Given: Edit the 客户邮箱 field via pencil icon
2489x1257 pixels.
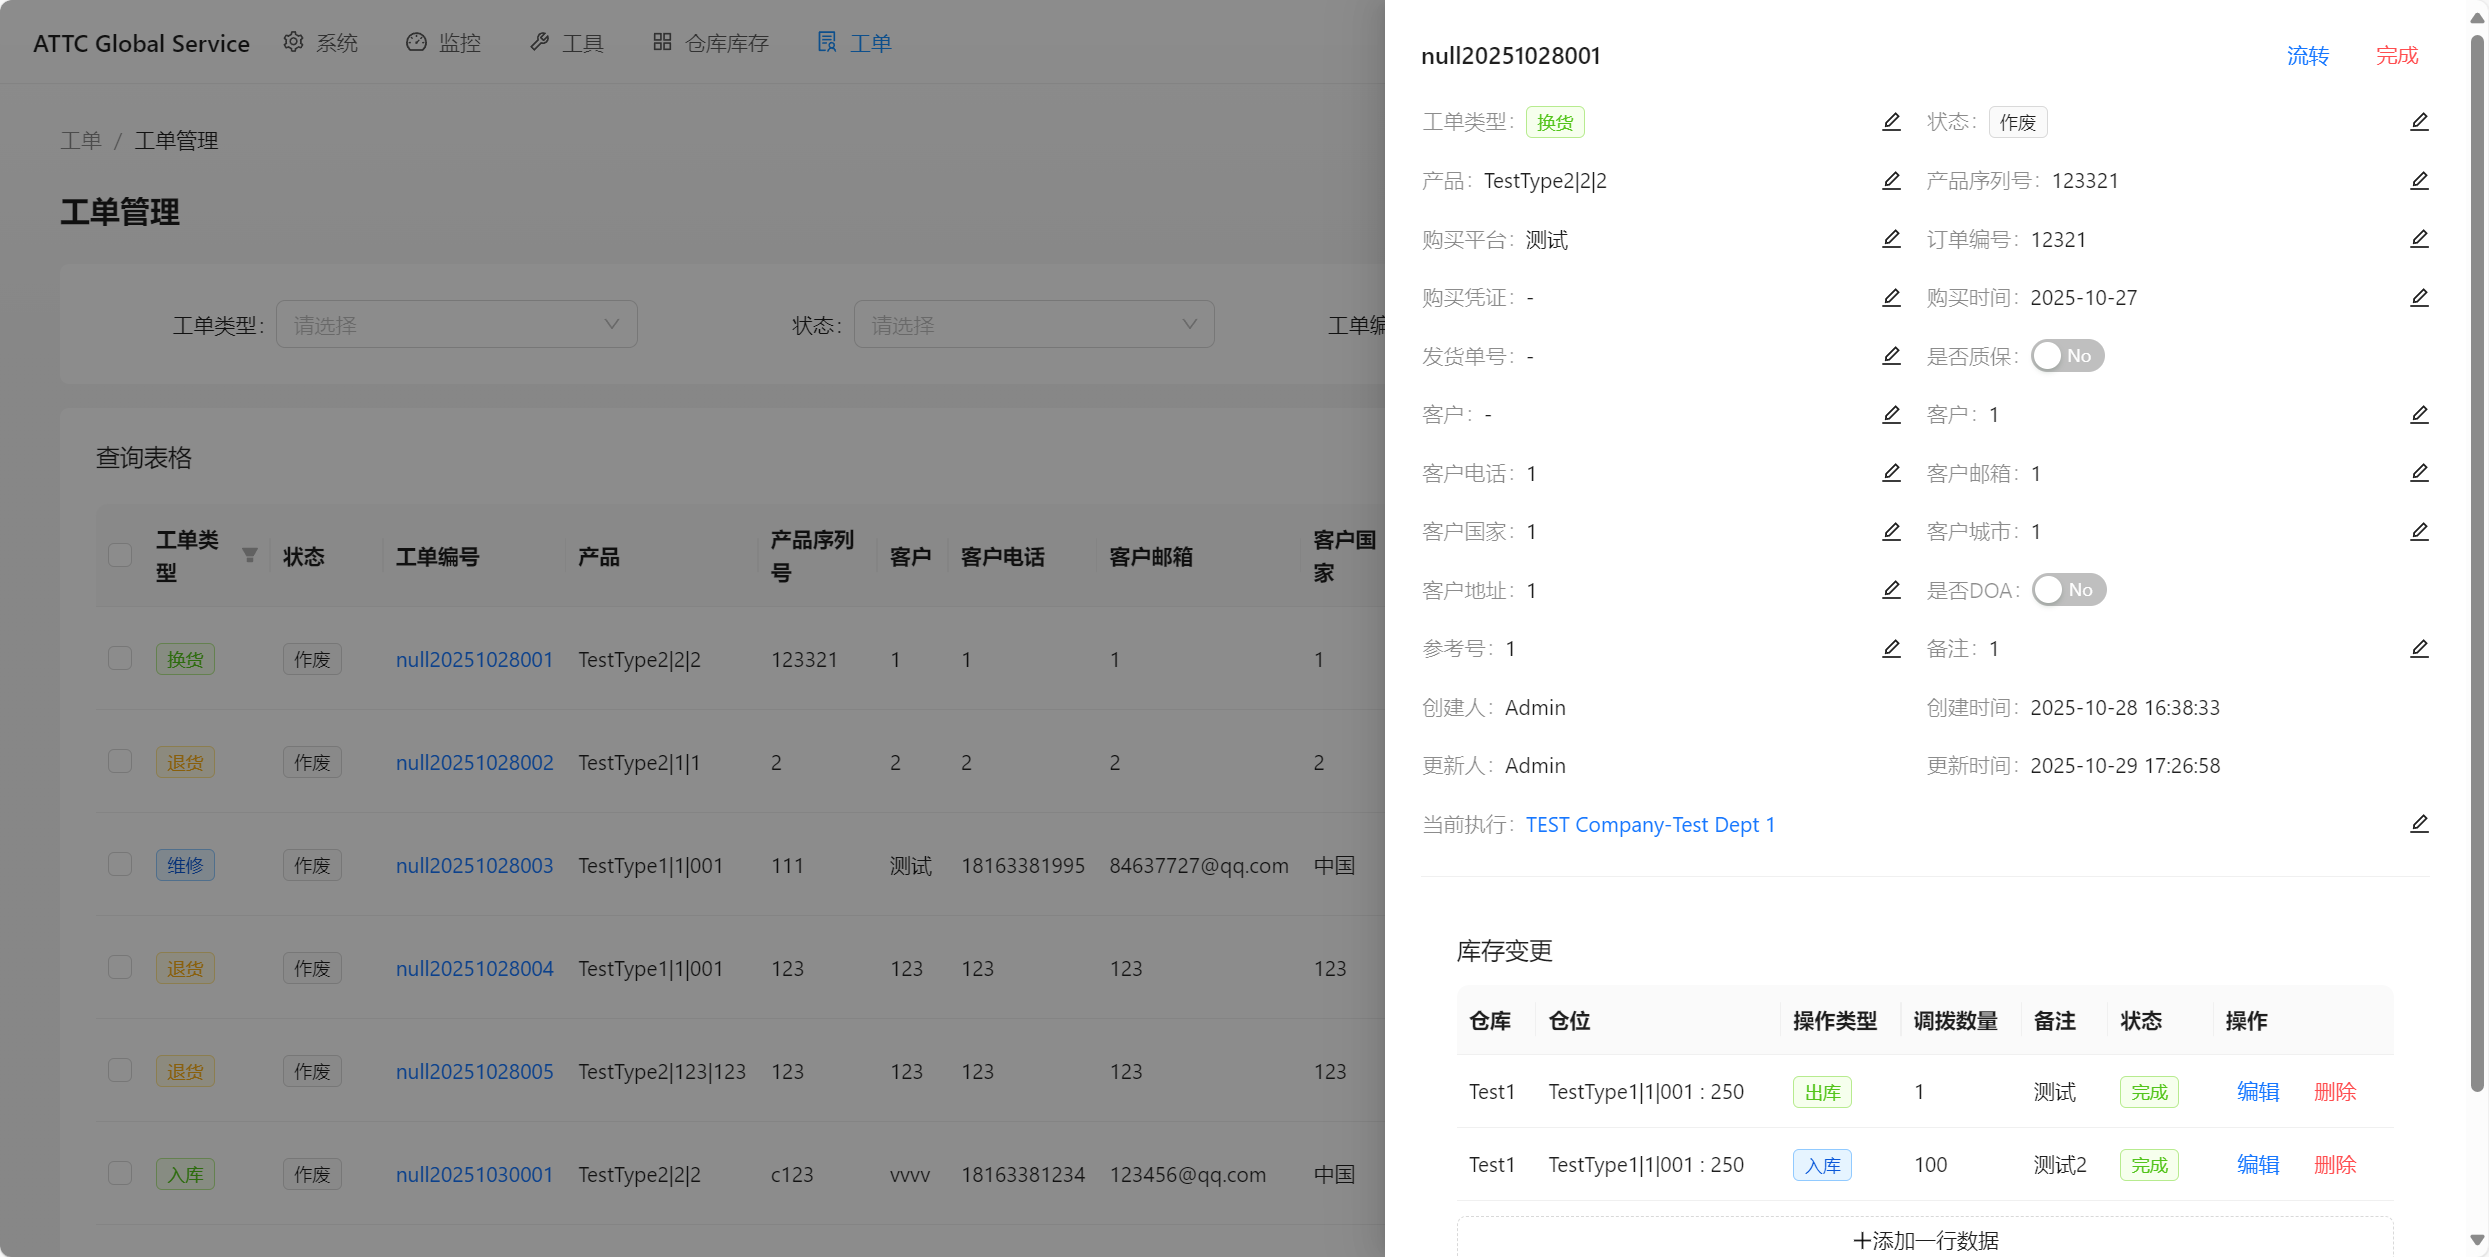Looking at the screenshot, I should click(2418, 473).
